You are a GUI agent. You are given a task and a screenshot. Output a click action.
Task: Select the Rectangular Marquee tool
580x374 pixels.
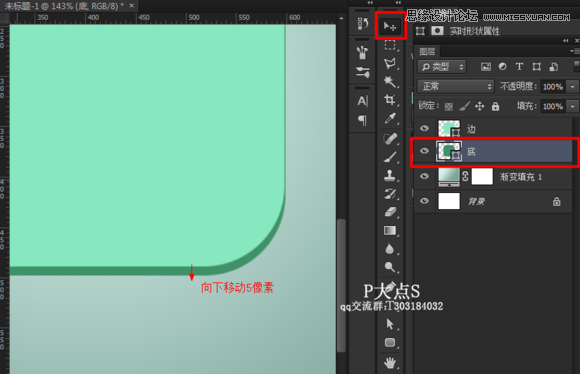click(x=390, y=46)
